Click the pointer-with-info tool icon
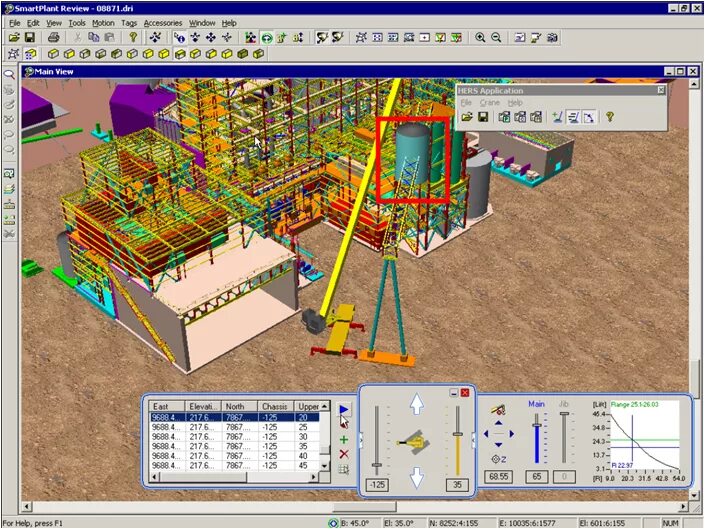This screenshot has height=529, width=705. click(x=179, y=38)
